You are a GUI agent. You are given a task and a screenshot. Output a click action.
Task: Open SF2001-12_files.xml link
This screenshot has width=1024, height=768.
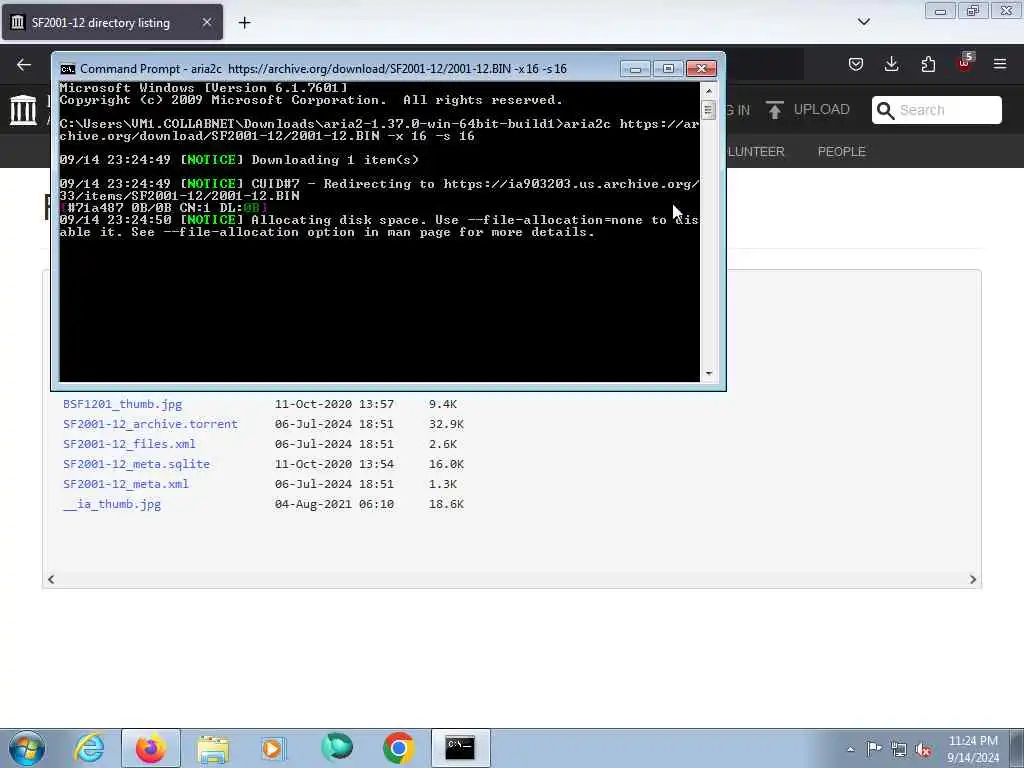(x=129, y=444)
